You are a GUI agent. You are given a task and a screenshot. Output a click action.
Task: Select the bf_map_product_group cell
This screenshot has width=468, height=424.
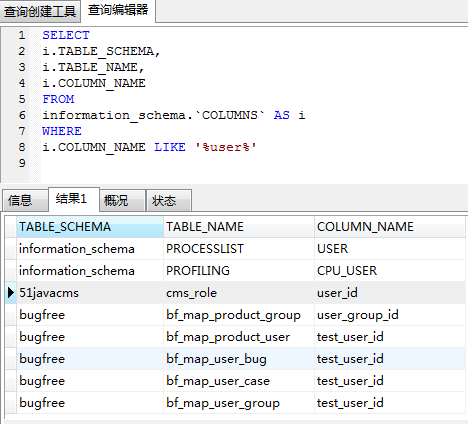coord(239,315)
